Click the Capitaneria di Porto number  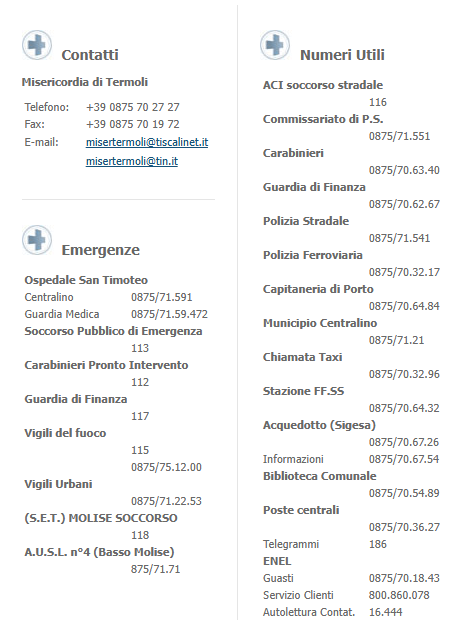point(404,306)
